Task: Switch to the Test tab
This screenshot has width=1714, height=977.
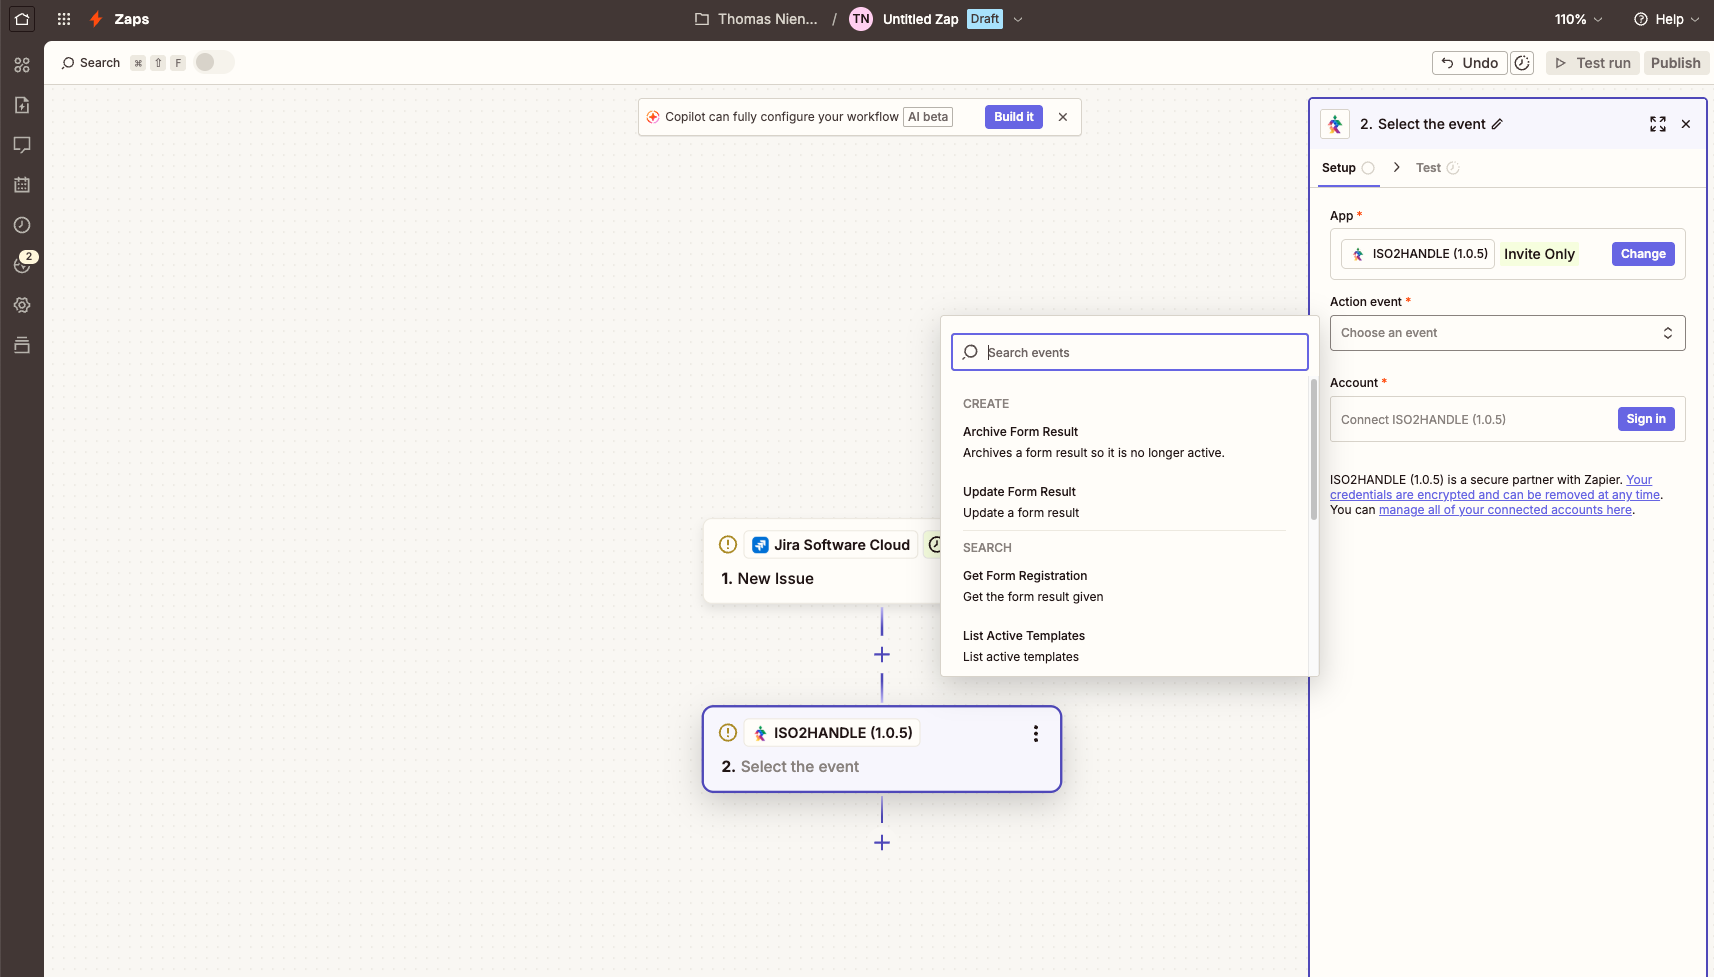Action: click(1428, 168)
